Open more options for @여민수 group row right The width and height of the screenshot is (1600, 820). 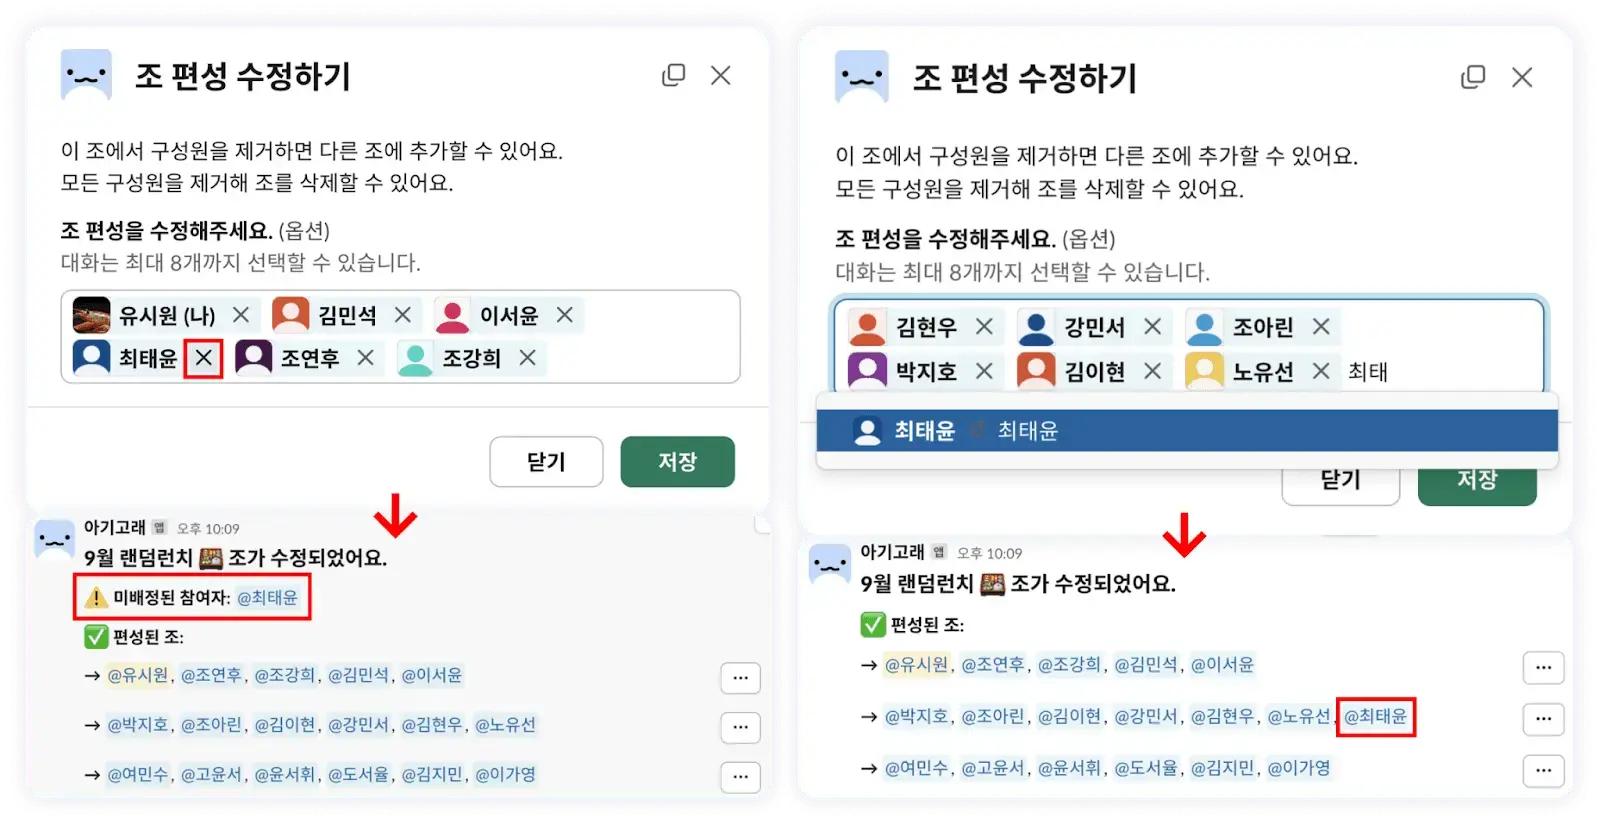pos(1543,770)
